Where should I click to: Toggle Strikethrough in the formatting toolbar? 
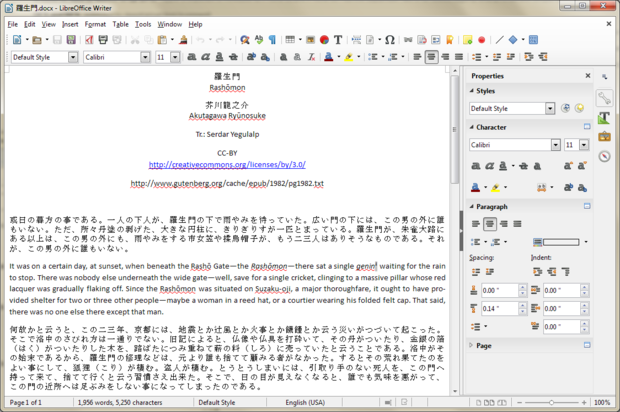pos(233,57)
